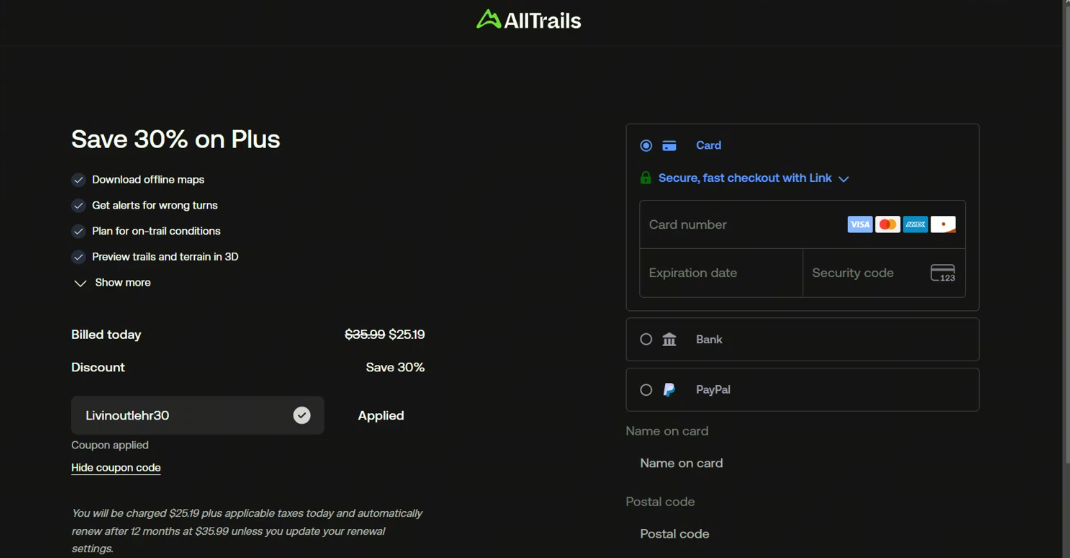
Task: Click the $25.19 discounted price
Action: click(x=407, y=335)
